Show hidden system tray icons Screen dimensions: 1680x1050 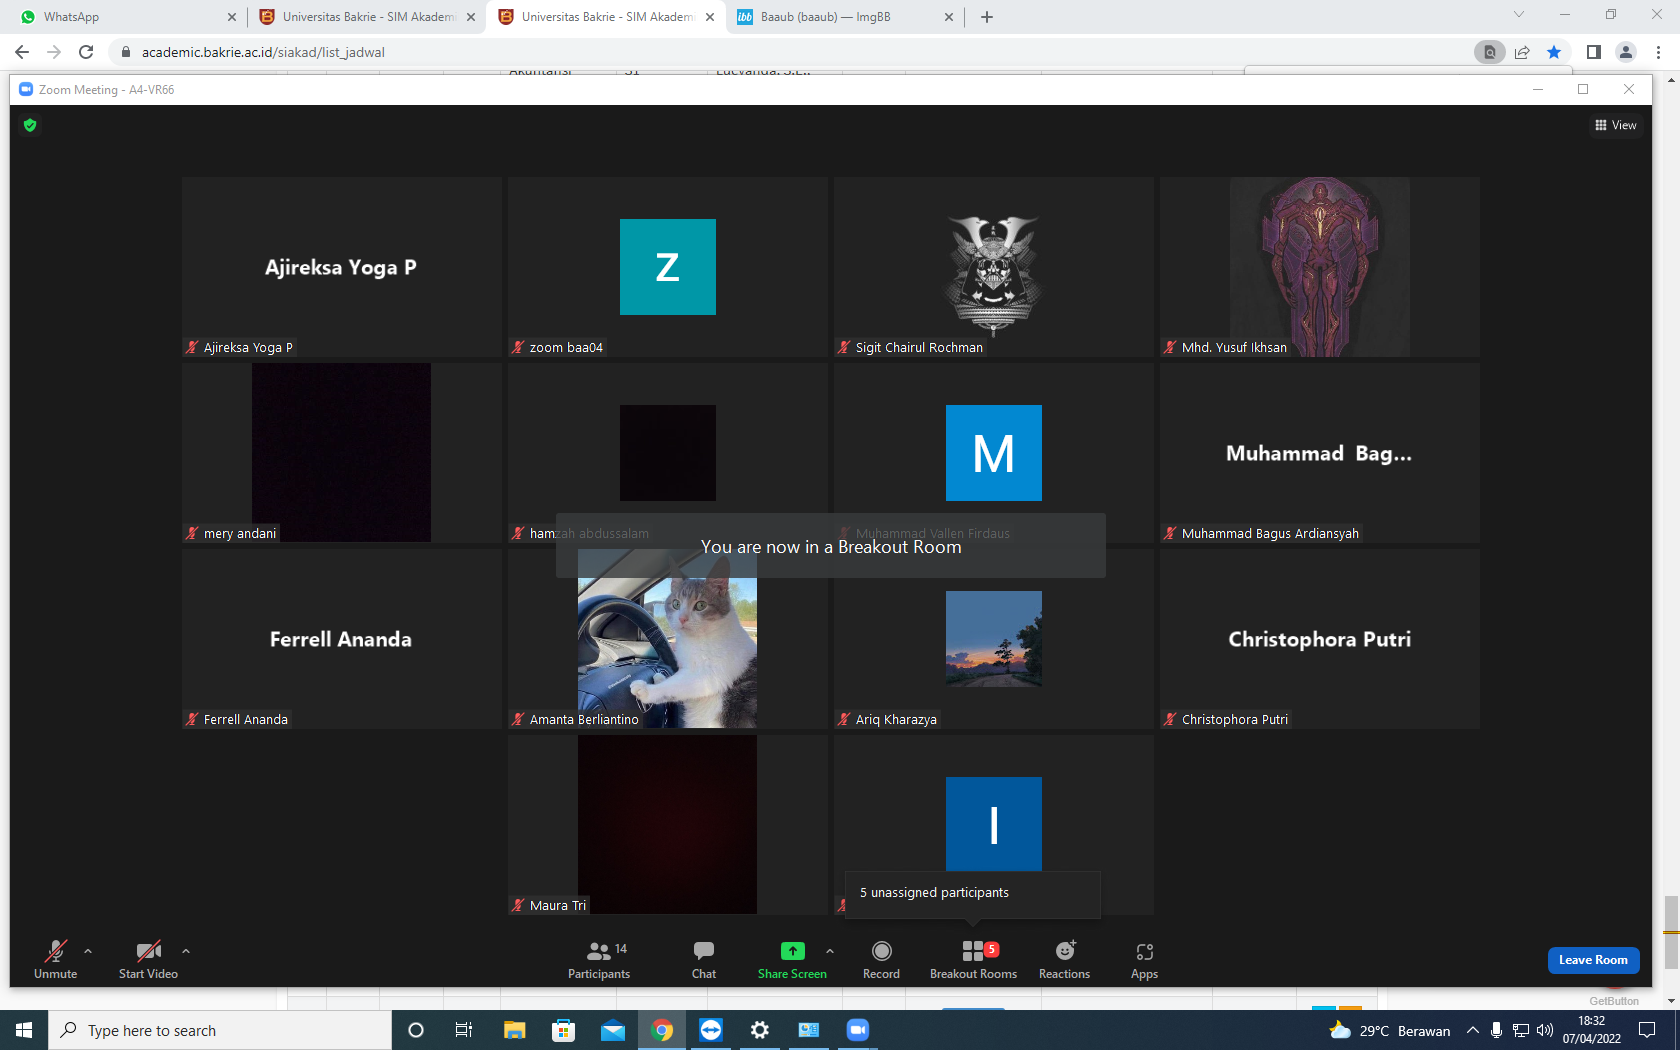click(1472, 1030)
